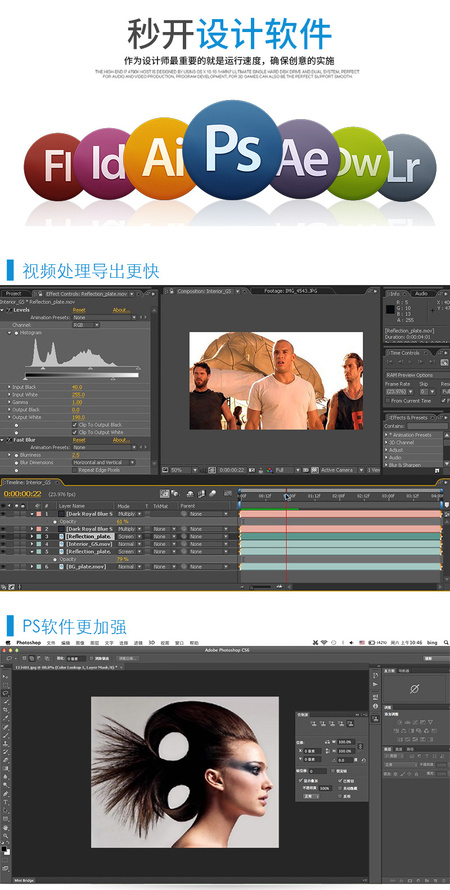This screenshot has height=890, width=450.
Task: Enable Repeat Edge Pixels checkbox
Action: (x=74, y=470)
